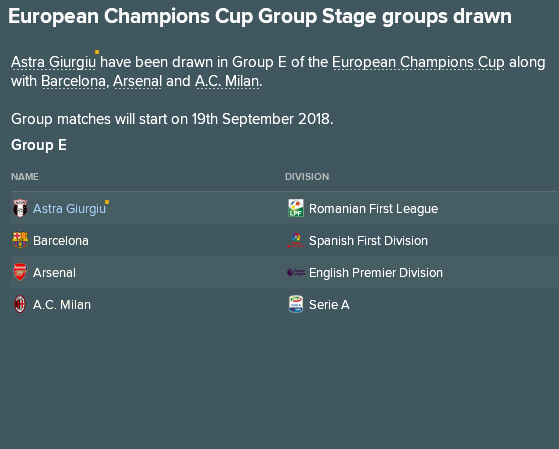Sort table by DIVISION column header

click(x=307, y=177)
